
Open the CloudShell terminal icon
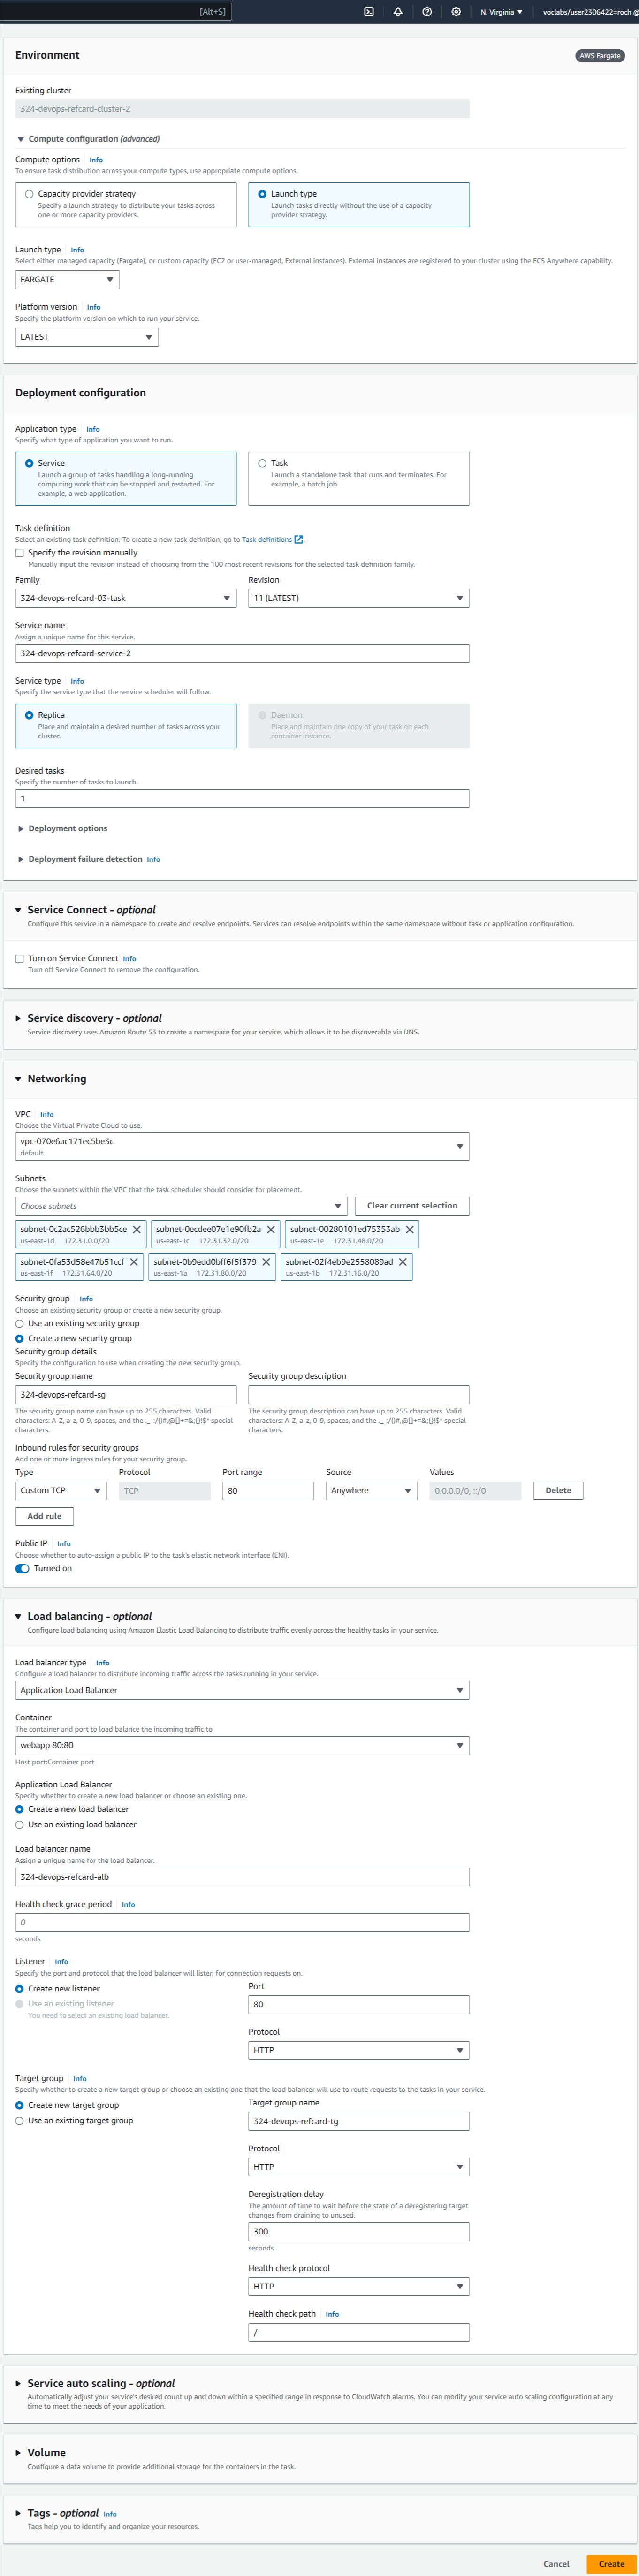369,12
